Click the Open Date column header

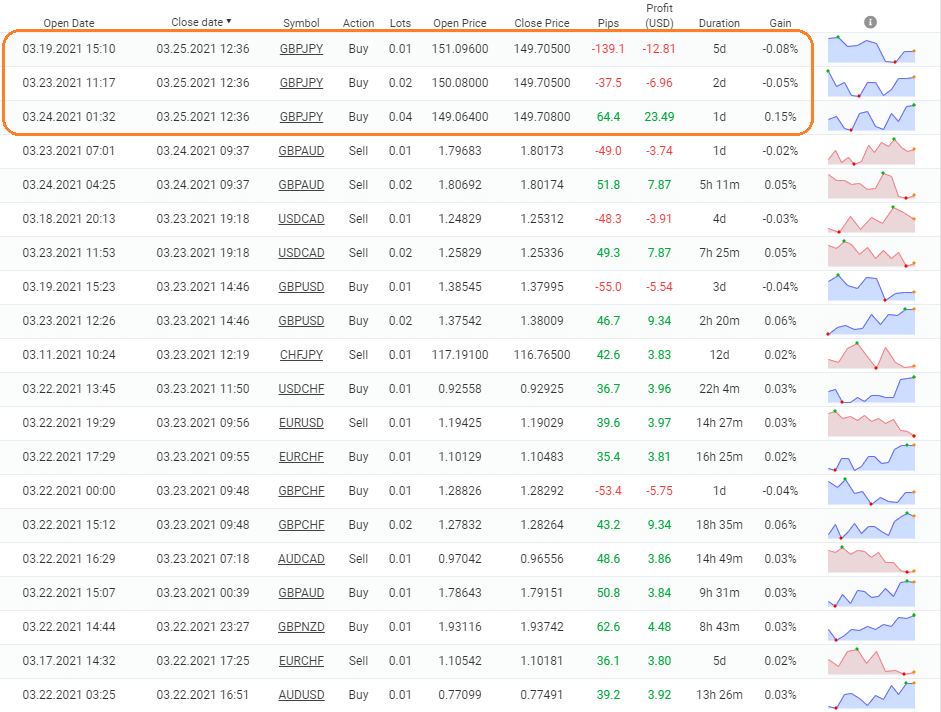click(68, 23)
